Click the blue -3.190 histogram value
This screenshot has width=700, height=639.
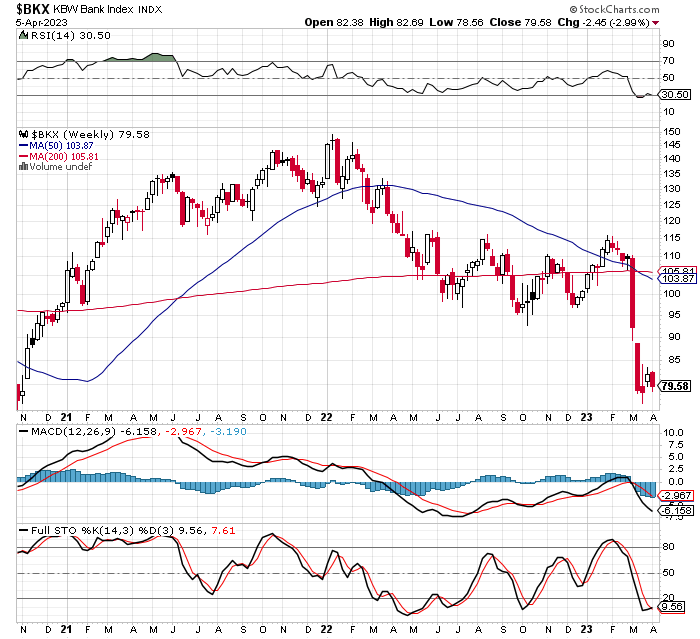pos(228,432)
